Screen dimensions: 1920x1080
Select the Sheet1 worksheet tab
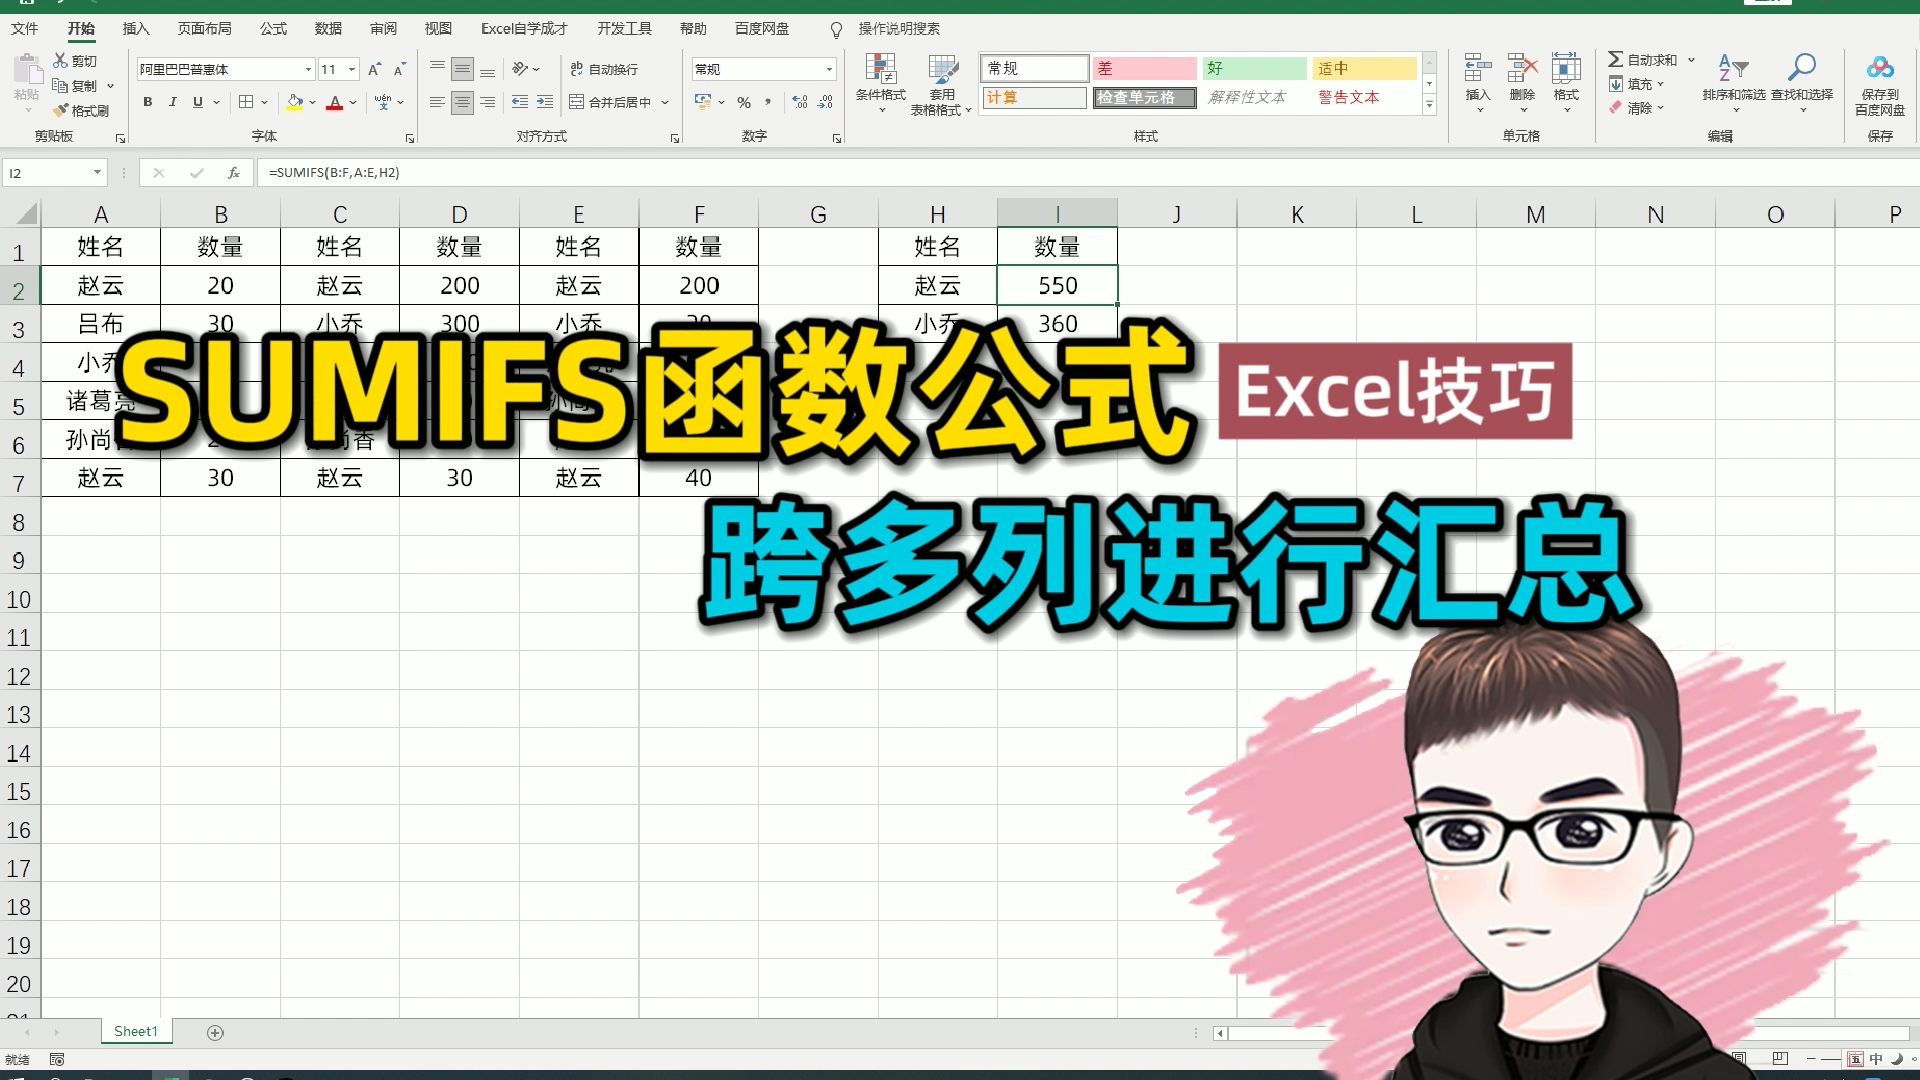pyautogui.click(x=136, y=1031)
